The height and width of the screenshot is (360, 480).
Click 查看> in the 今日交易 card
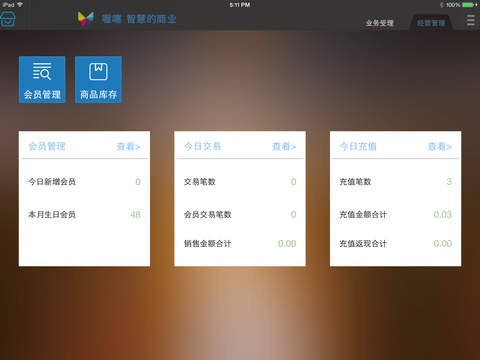[284, 146]
